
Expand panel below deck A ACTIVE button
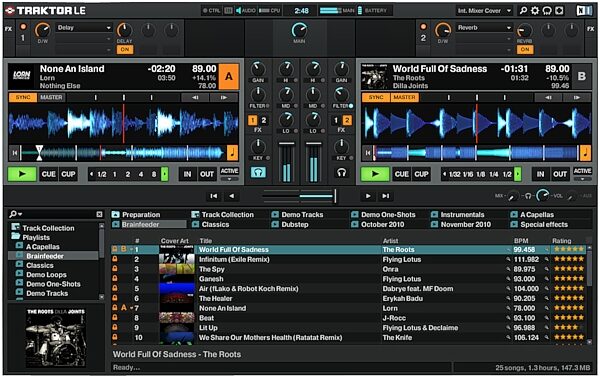click(229, 179)
